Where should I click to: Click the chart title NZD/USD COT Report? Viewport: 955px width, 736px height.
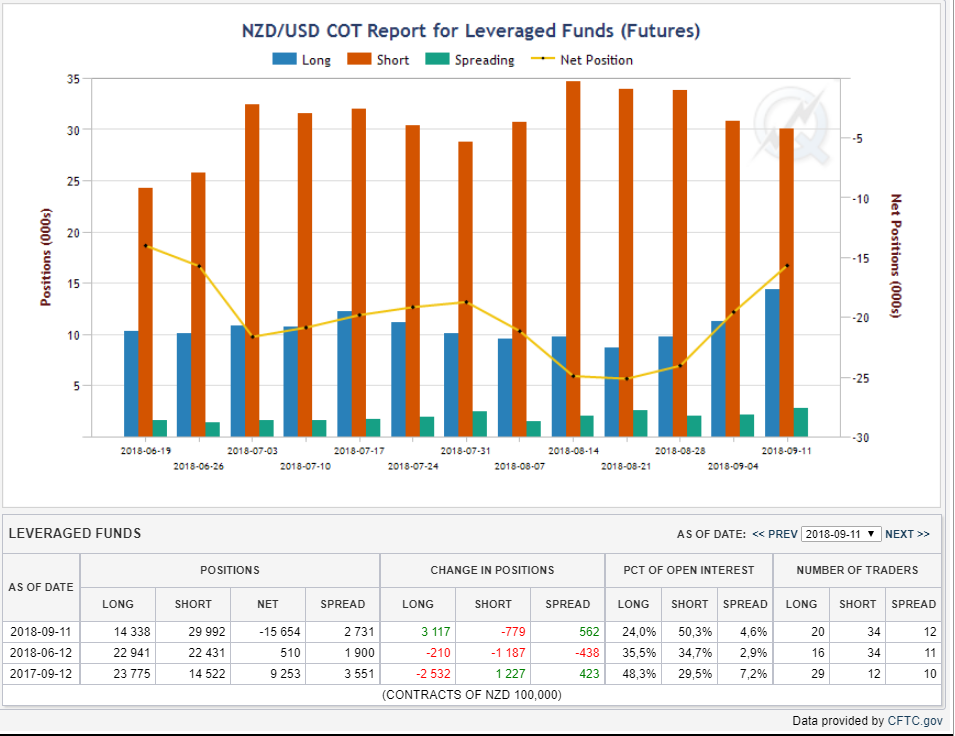[x=471, y=30]
